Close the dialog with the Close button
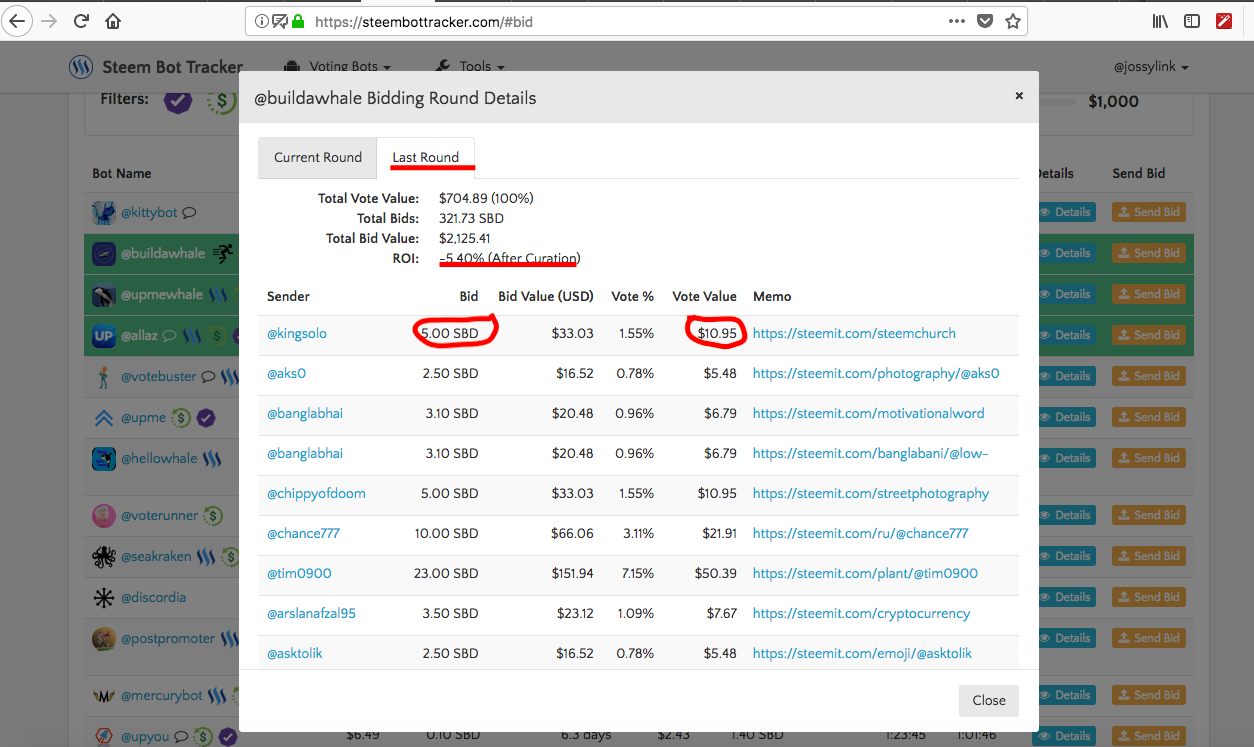 pyautogui.click(x=989, y=701)
